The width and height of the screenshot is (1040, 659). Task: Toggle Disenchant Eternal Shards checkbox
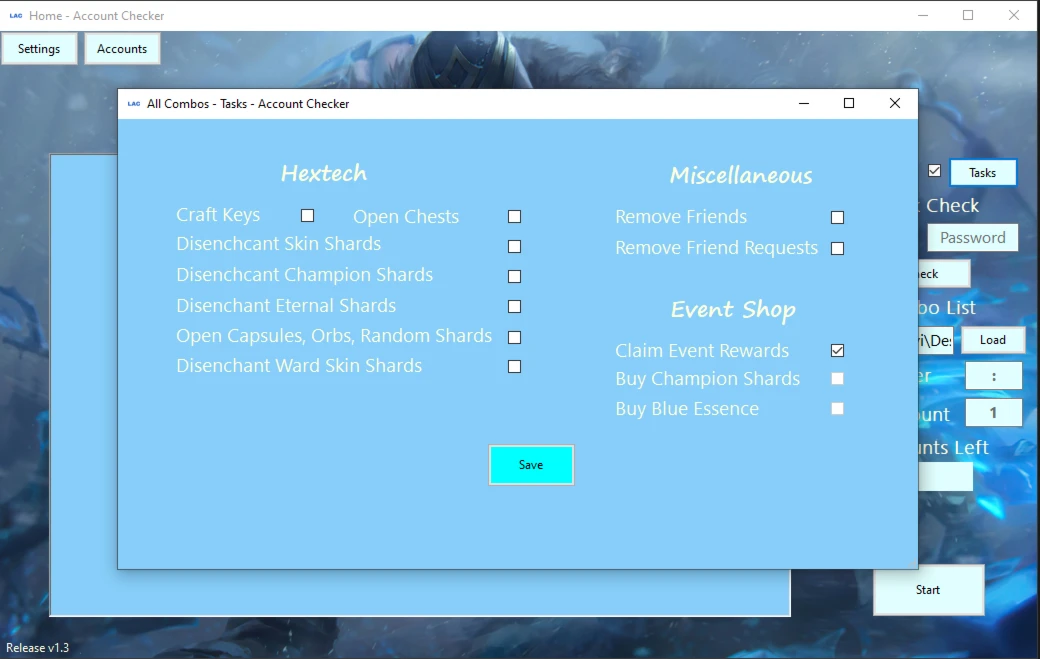pyautogui.click(x=514, y=307)
